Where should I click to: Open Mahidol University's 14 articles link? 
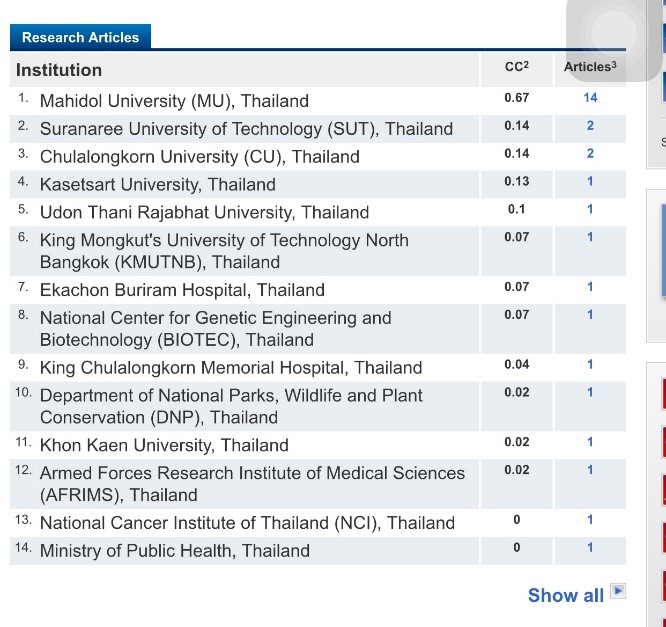coord(590,98)
